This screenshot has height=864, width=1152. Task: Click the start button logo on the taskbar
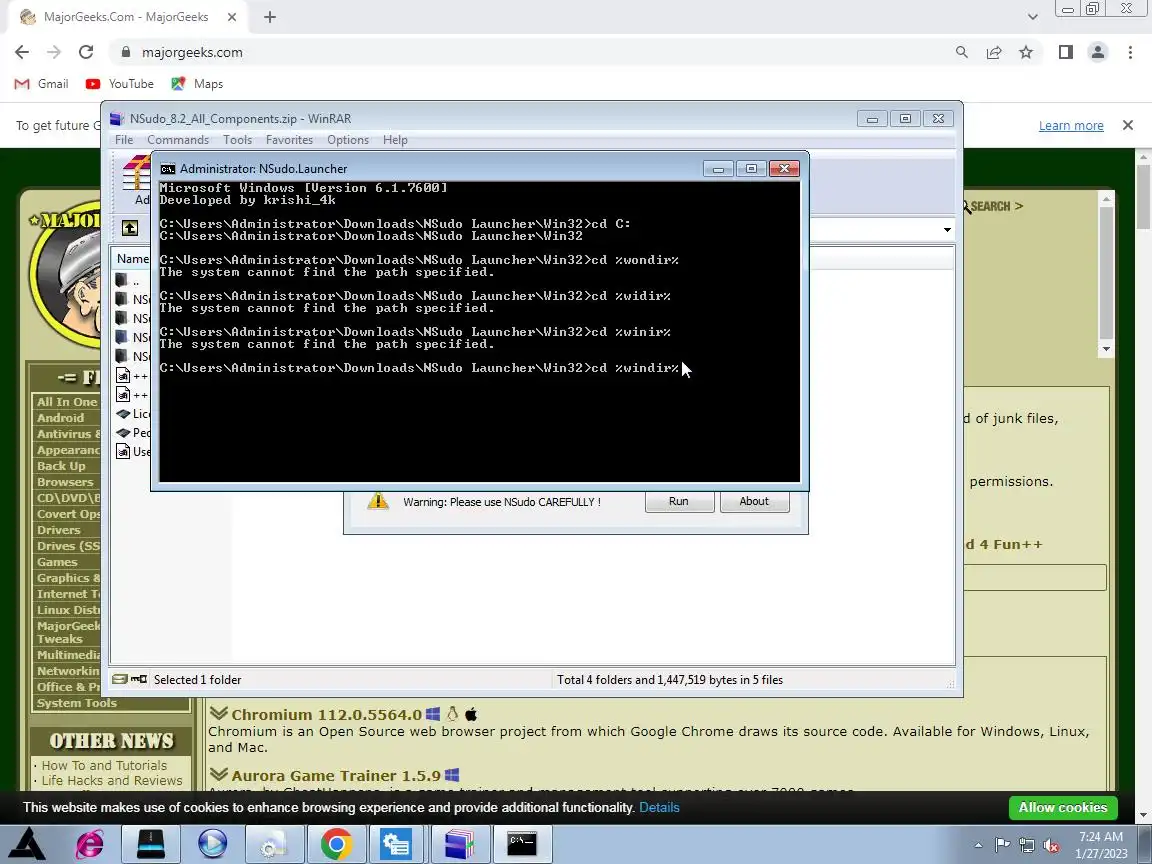26,844
